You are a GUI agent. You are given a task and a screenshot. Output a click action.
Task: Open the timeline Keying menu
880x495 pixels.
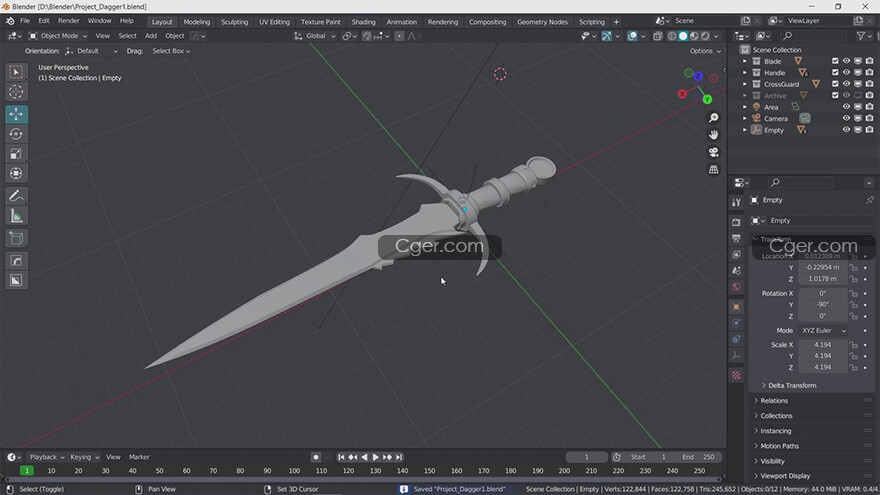(x=84, y=457)
